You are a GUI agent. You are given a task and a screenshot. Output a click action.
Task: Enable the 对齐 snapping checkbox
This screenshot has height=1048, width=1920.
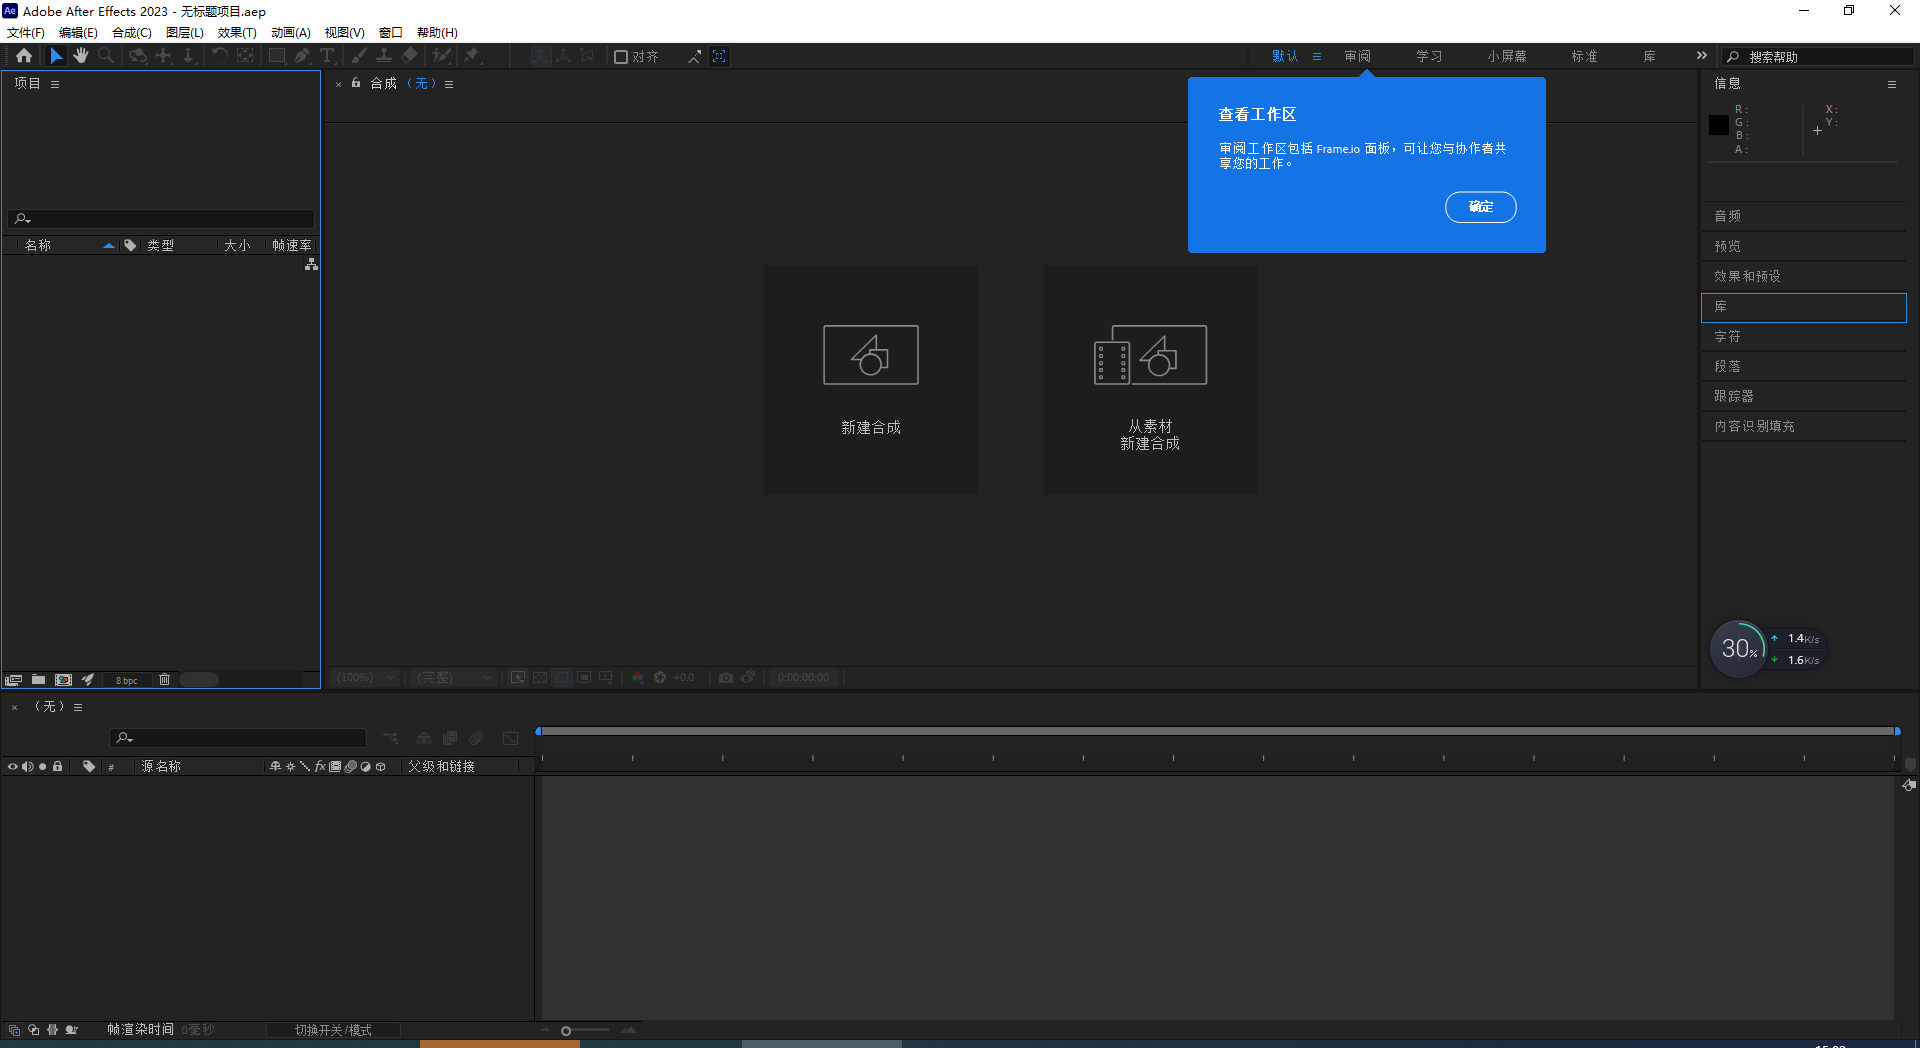point(621,57)
